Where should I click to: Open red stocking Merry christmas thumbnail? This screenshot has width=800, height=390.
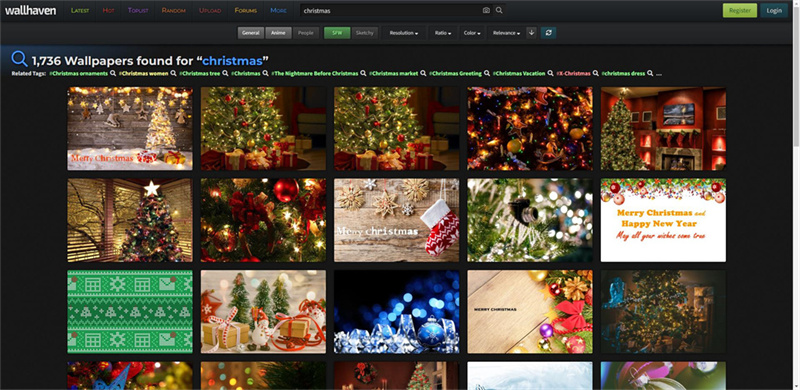coord(396,220)
